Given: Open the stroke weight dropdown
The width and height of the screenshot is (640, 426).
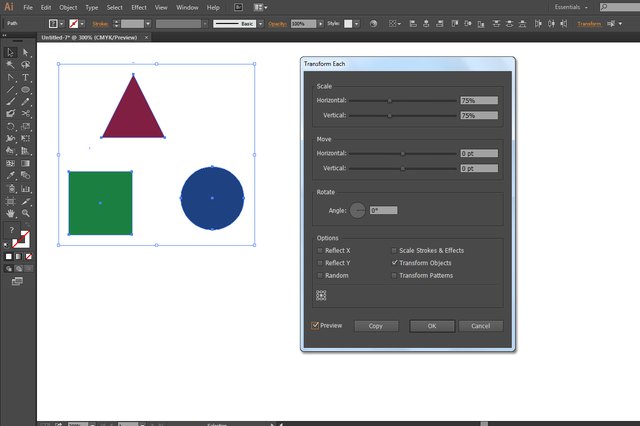Looking at the screenshot, I should [148, 24].
